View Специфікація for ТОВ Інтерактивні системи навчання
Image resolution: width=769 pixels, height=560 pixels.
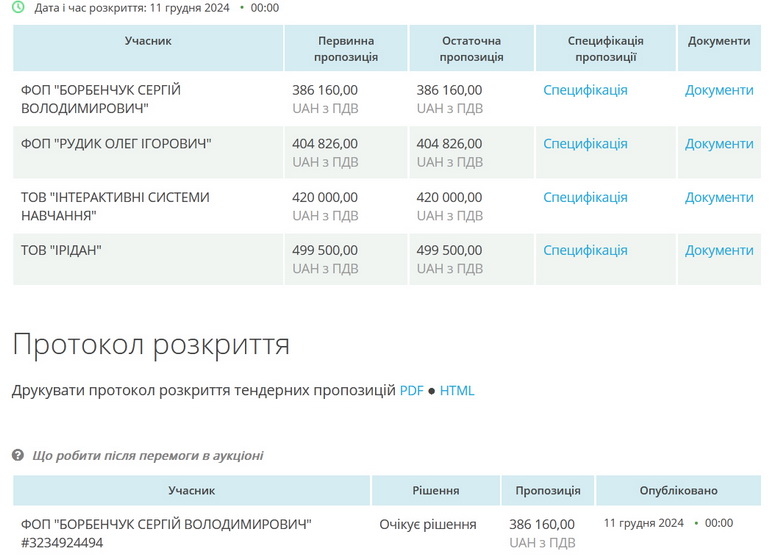[585, 197]
